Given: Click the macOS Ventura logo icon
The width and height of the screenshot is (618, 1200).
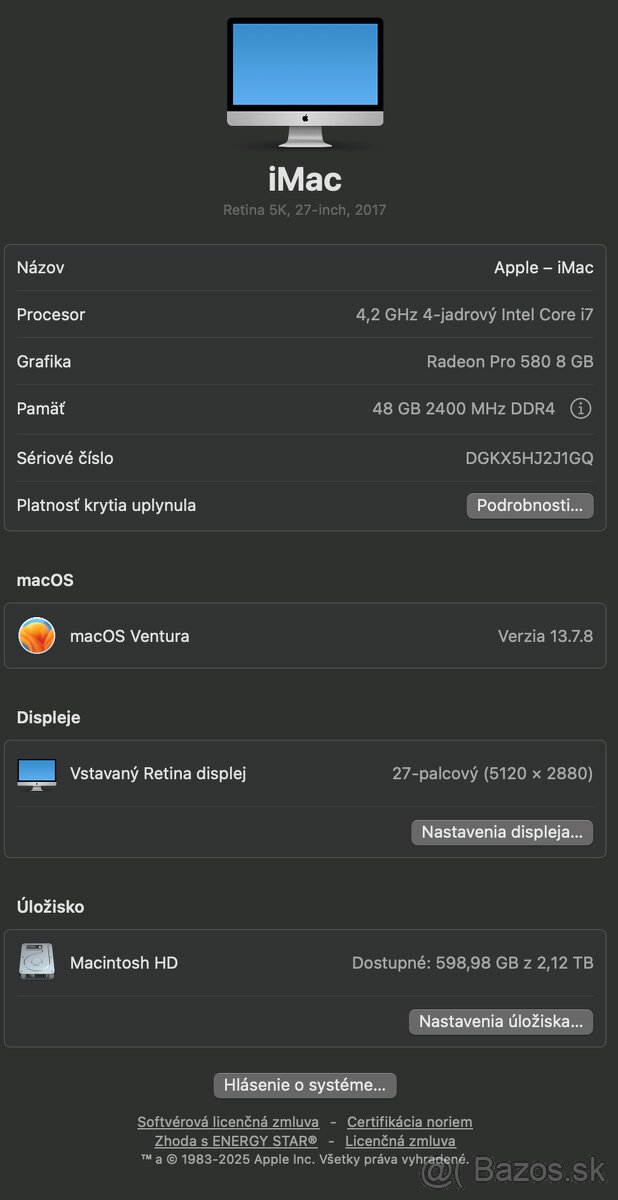Looking at the screenshot, I should pos(37,636).
